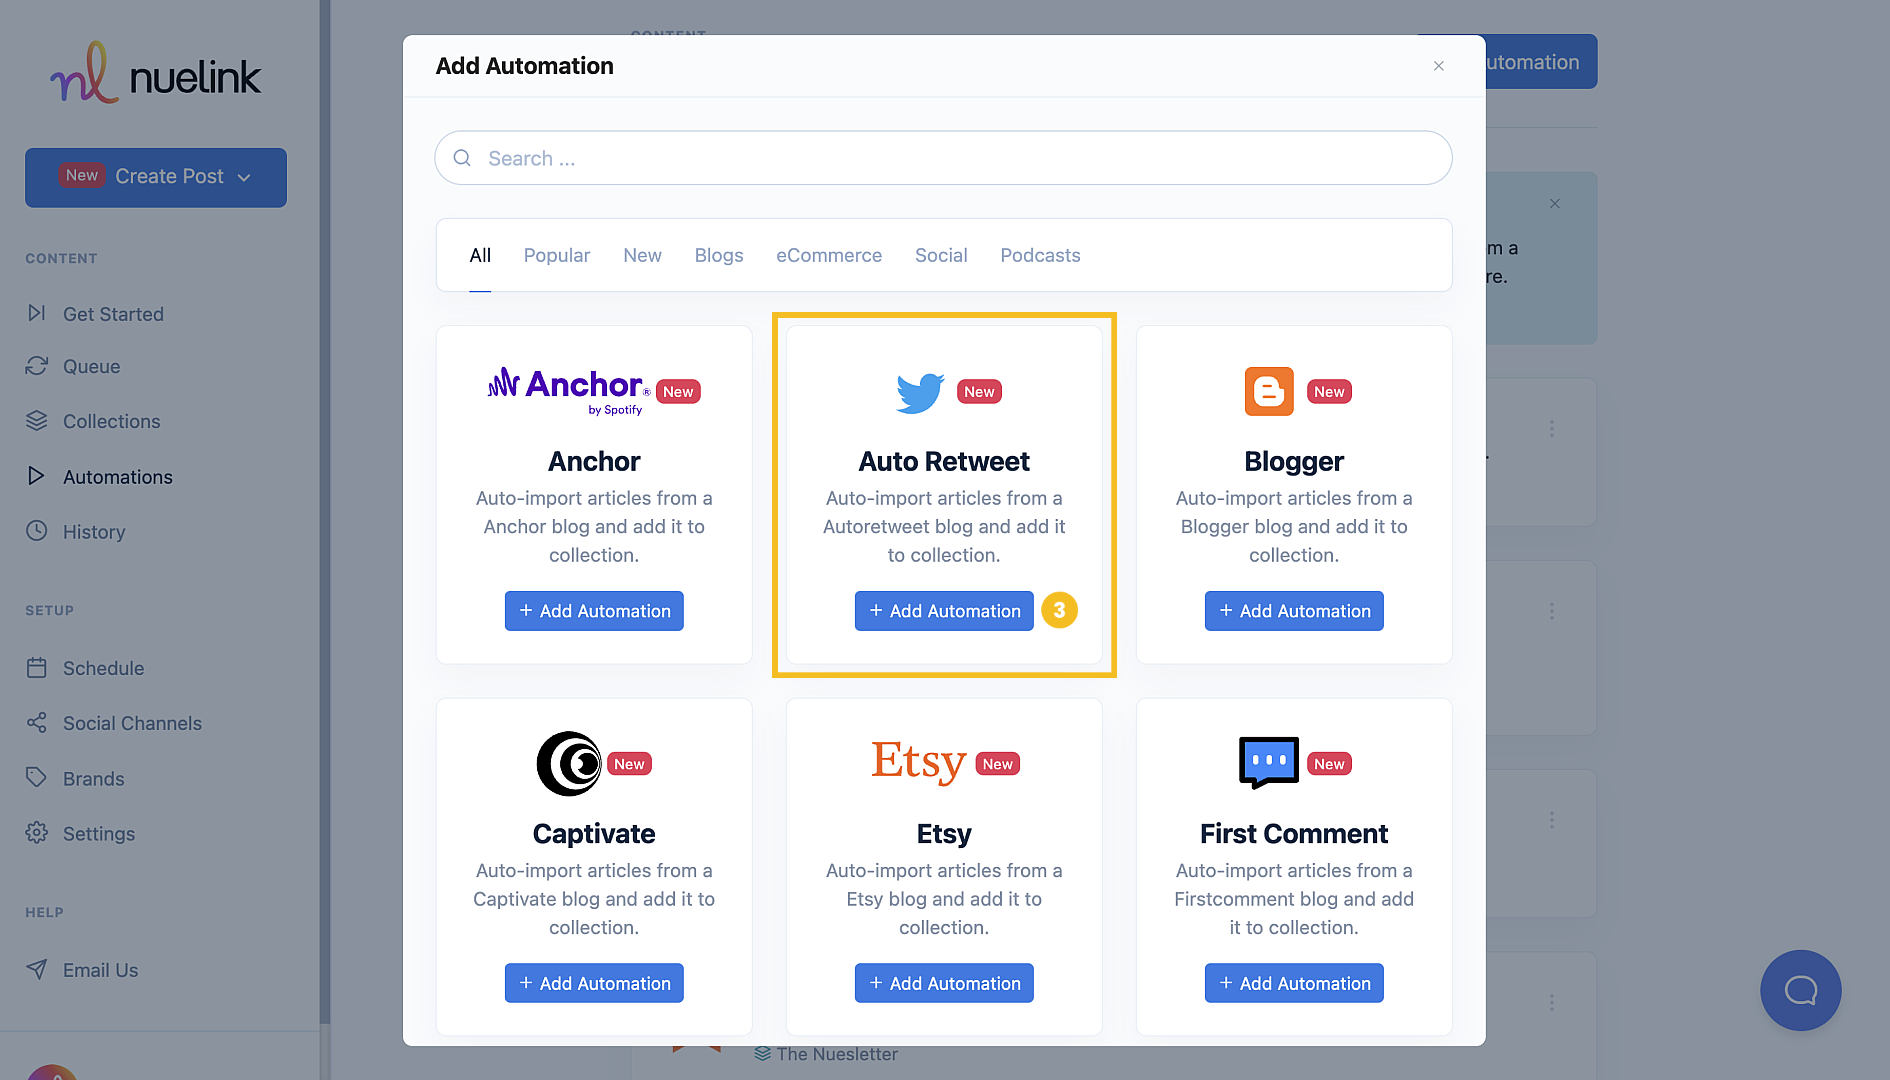This screenshot has height=1080, width=1890.
Task: Open Get Started in sidebar
Action: click(113, 314)
